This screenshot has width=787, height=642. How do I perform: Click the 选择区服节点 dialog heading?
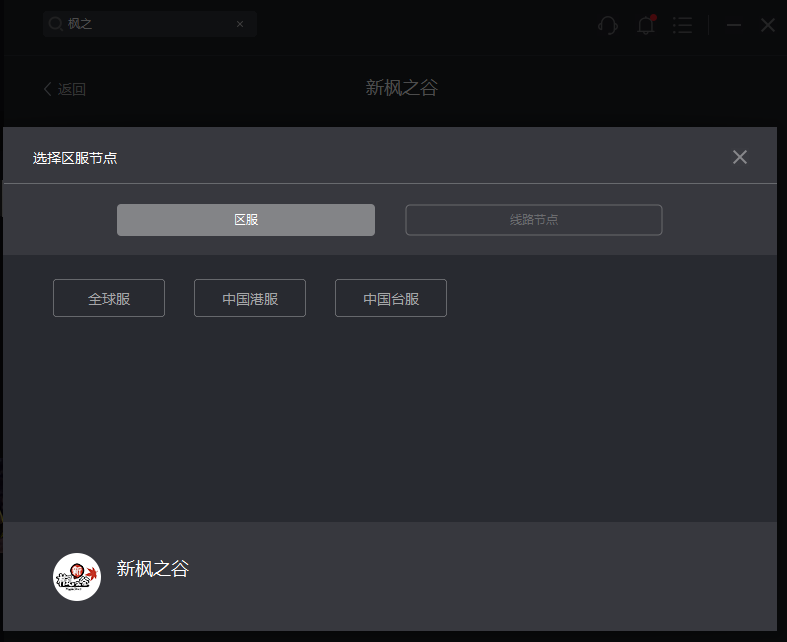75,158
